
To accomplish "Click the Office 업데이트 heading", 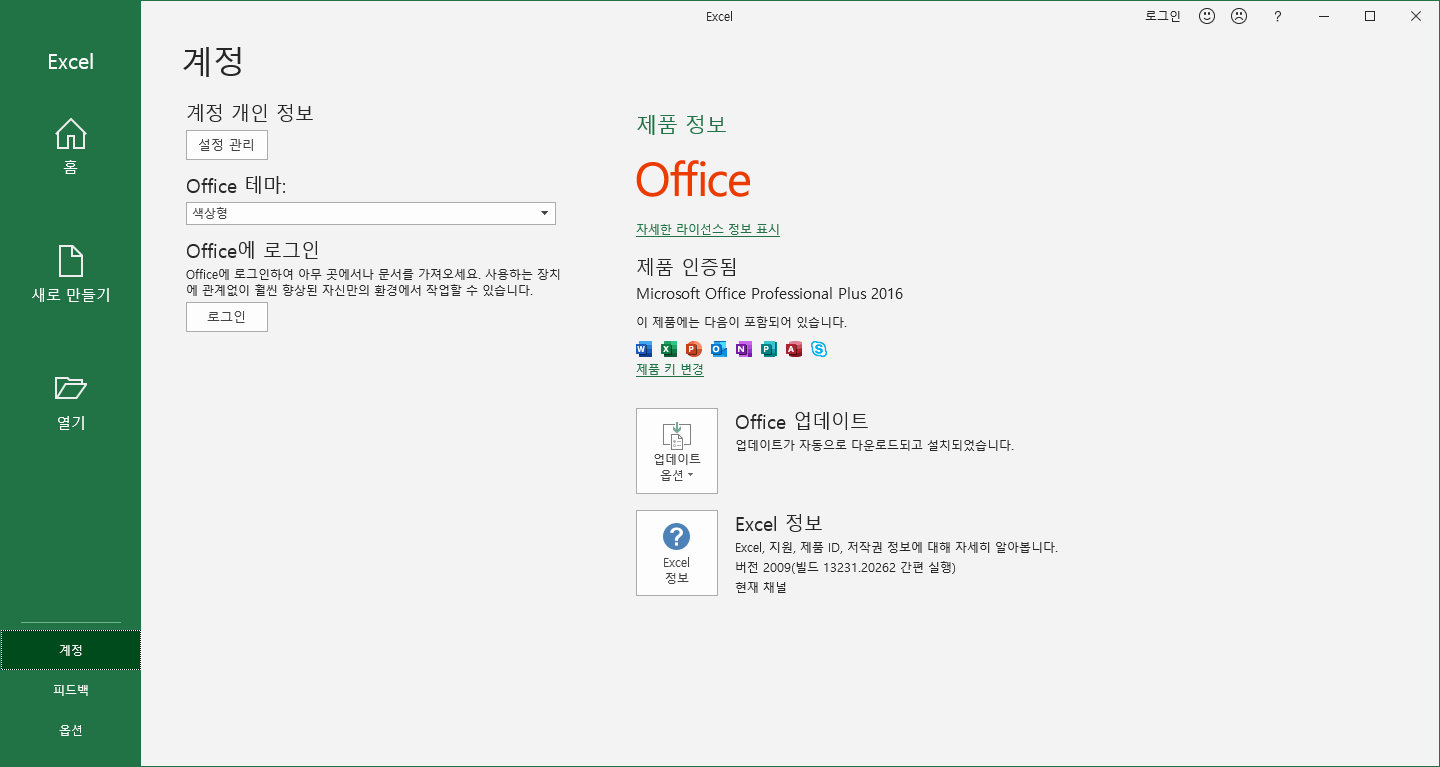I will tap(802, 421).
